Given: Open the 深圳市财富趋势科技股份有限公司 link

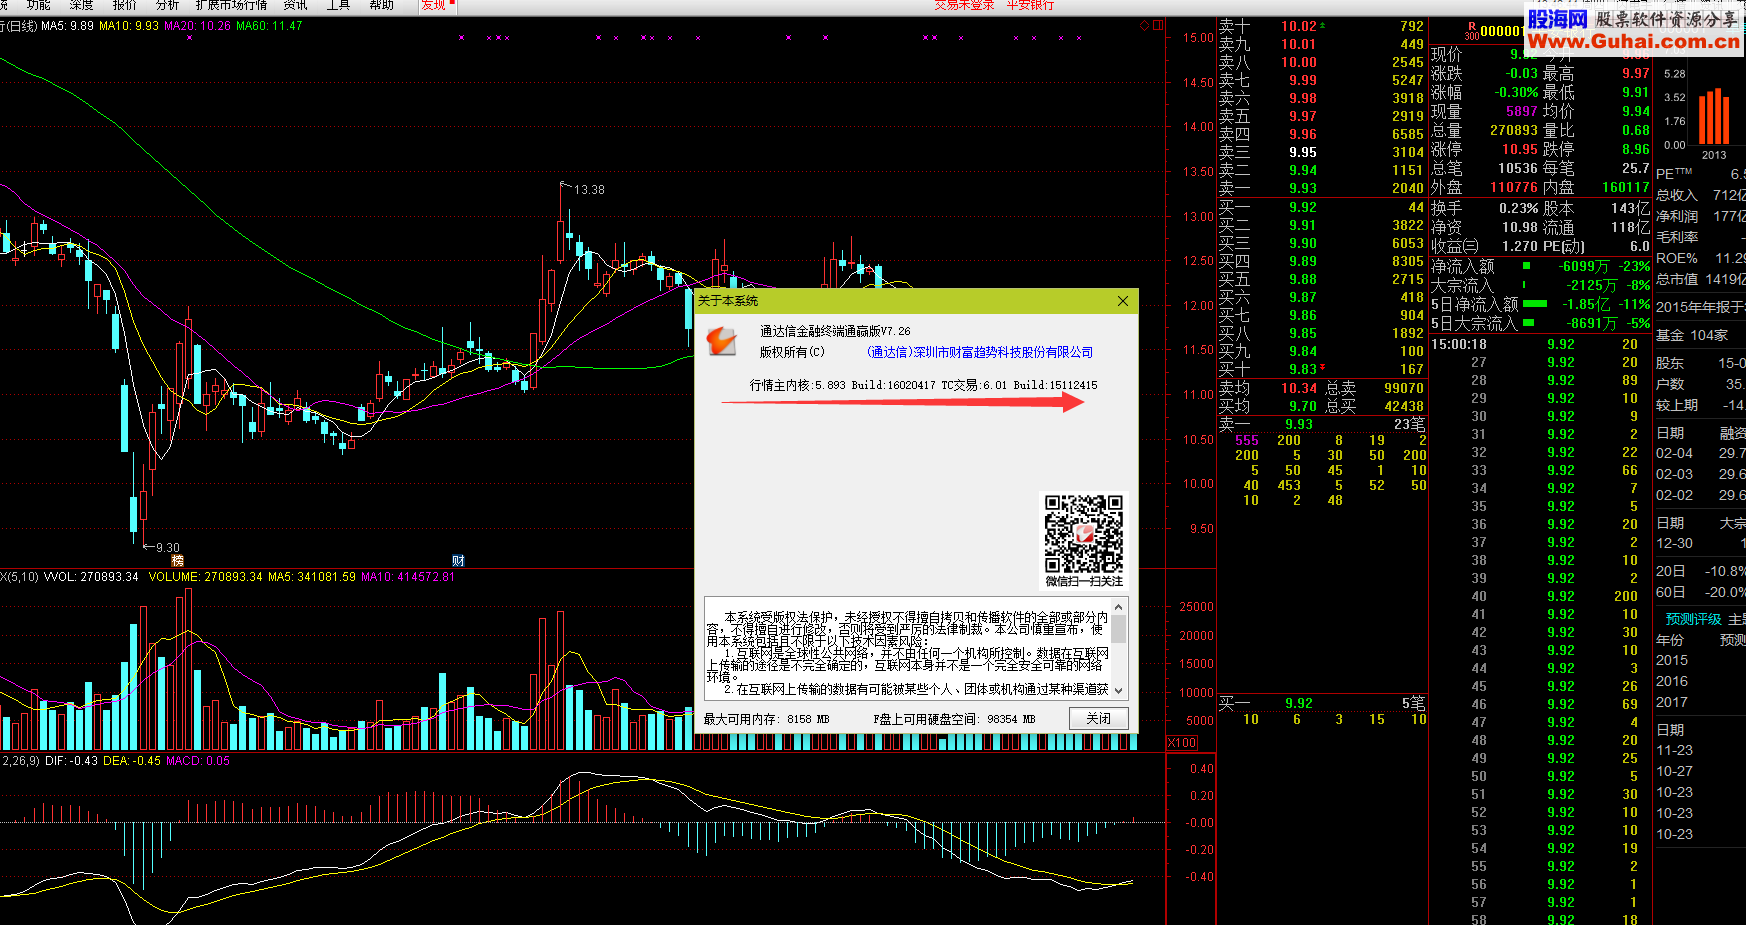Looking at the screenshot, I should coord(980,352).
